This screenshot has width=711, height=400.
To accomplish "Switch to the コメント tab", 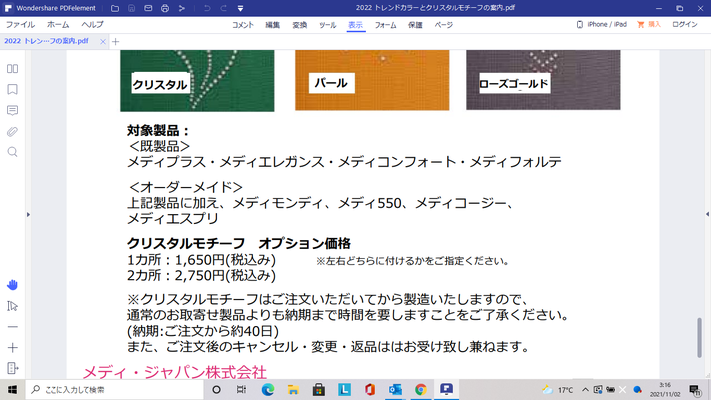I will [x=243, y=25].
